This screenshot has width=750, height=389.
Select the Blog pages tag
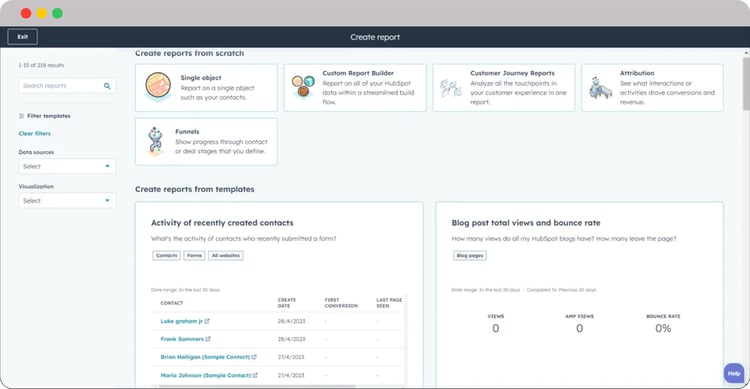click(470, 256)
